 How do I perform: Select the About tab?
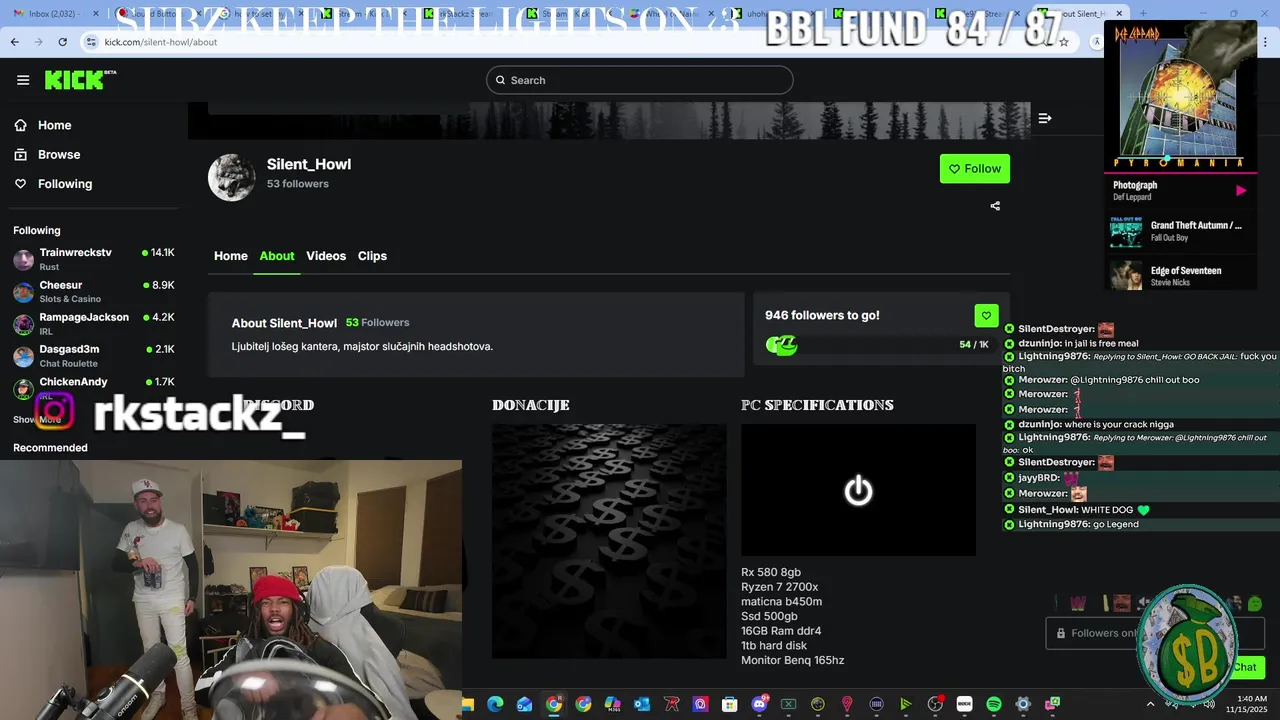[277, 256]
